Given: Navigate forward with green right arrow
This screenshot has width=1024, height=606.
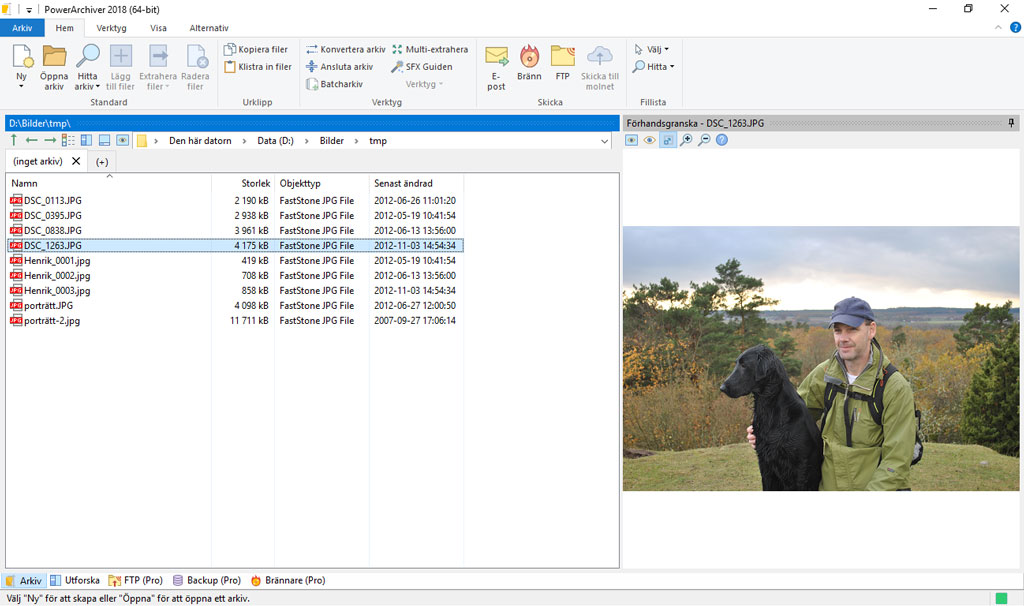Looking at the screenshot, I should click(50, 140).
